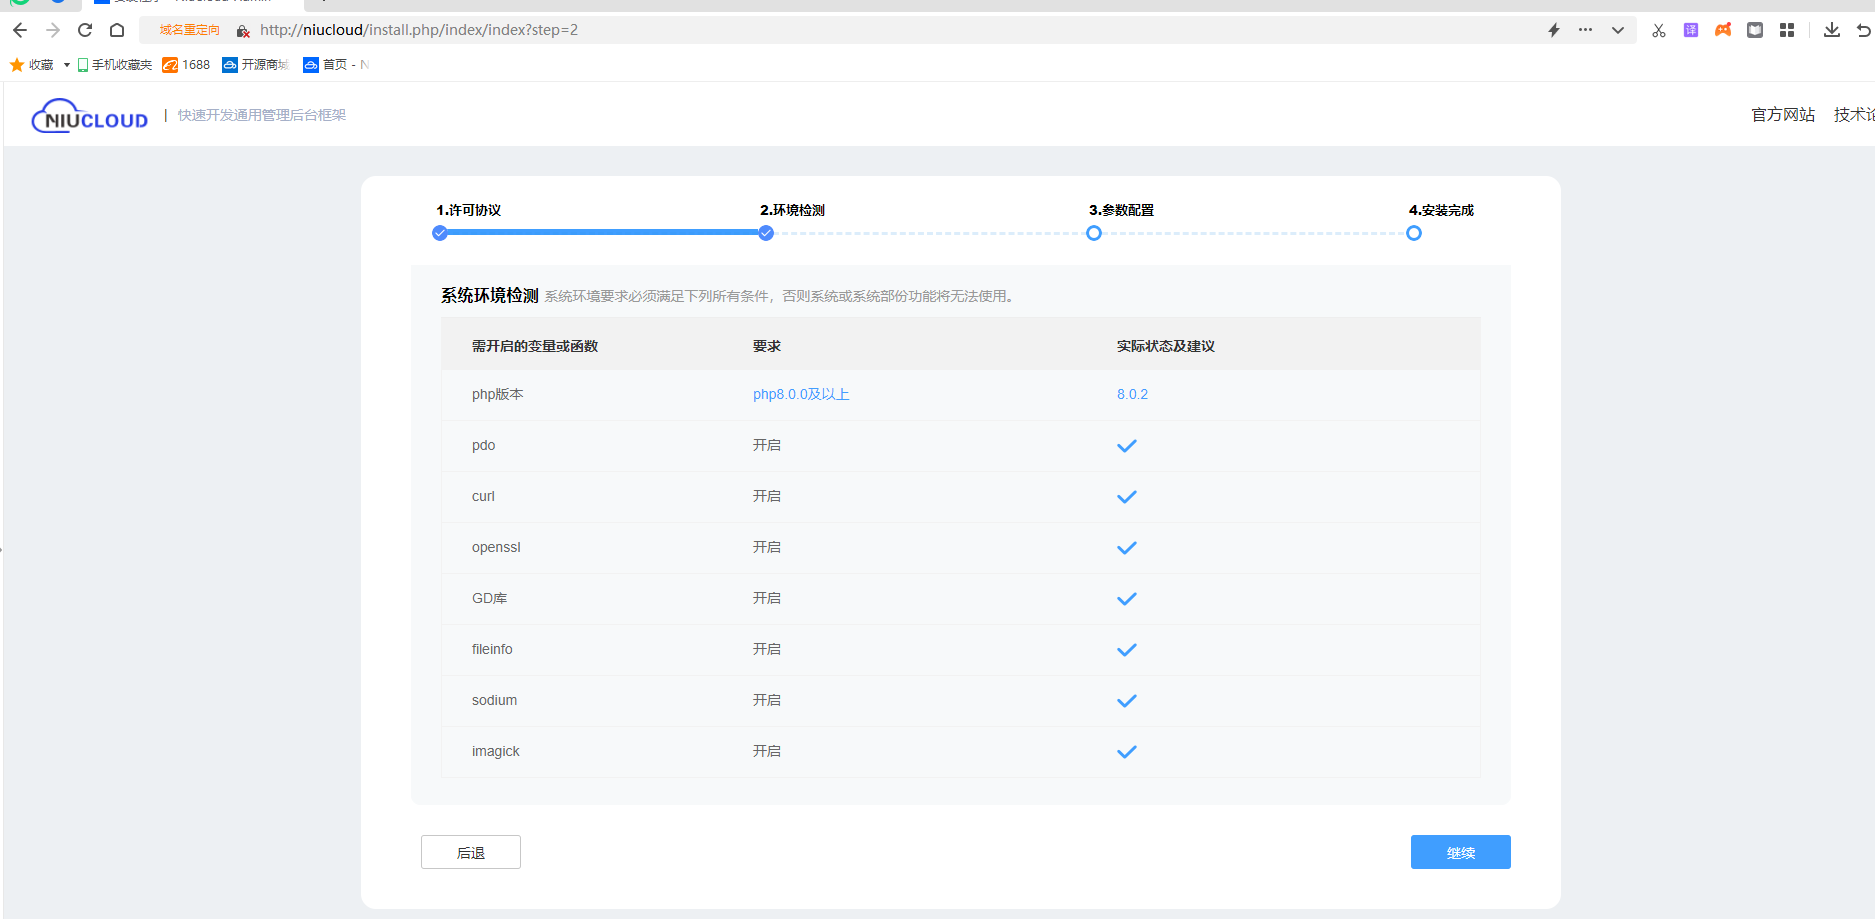
Task: Open the orange game controller icon
Action: [x=1723, y=30]
